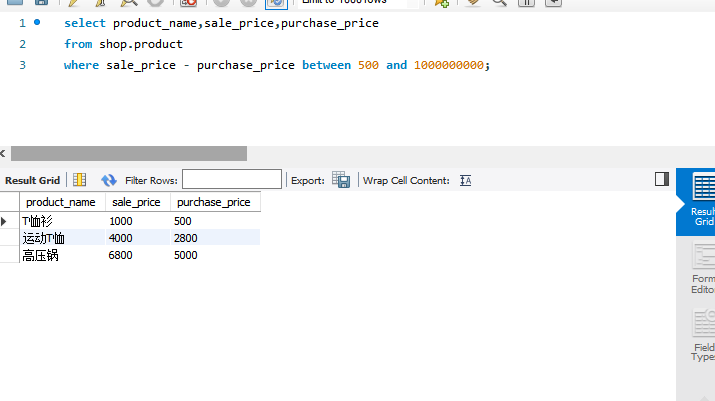Select the sale_price cell with 4000
Screen dimensions: 715x401
[x=138, y=238]
